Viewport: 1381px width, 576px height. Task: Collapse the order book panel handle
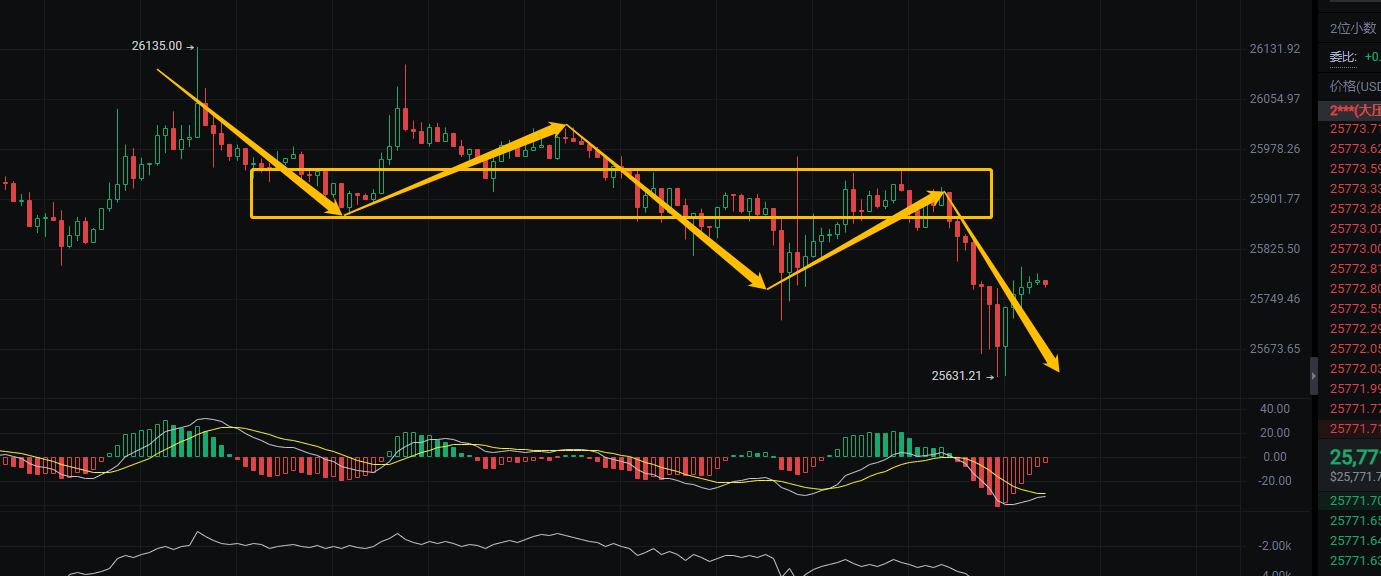[x=1314, y=376]
